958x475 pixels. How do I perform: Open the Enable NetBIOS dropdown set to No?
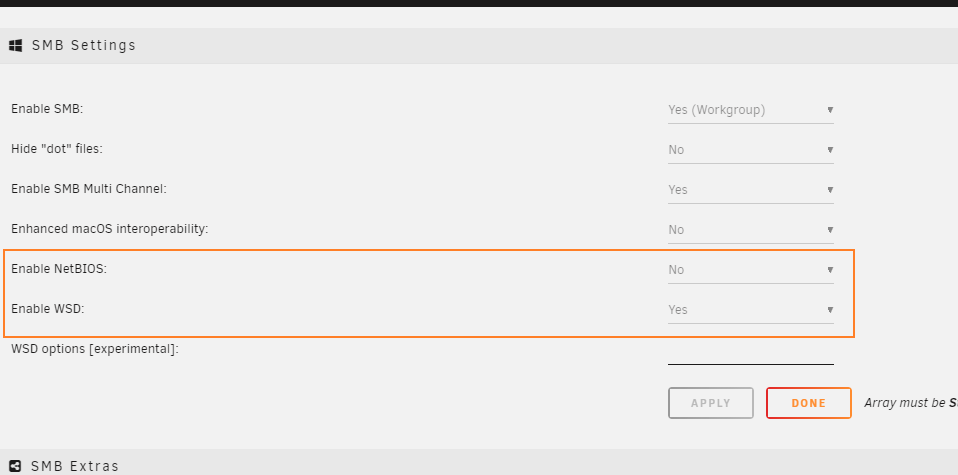[x=750, y=270]
